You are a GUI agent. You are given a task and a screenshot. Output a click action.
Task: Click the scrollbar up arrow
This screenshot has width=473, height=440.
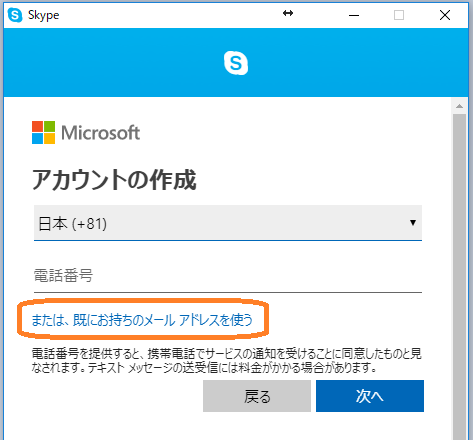click(x=459, y=106)
